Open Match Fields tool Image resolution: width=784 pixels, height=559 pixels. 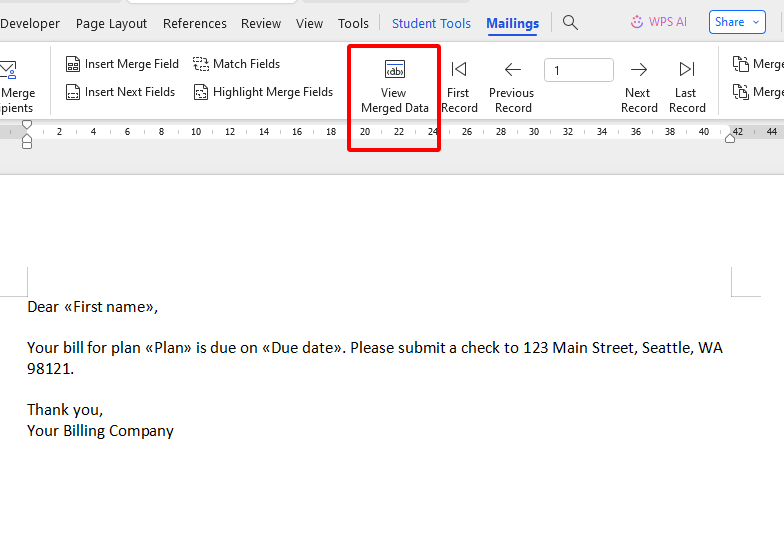click(x=201, y=64)
